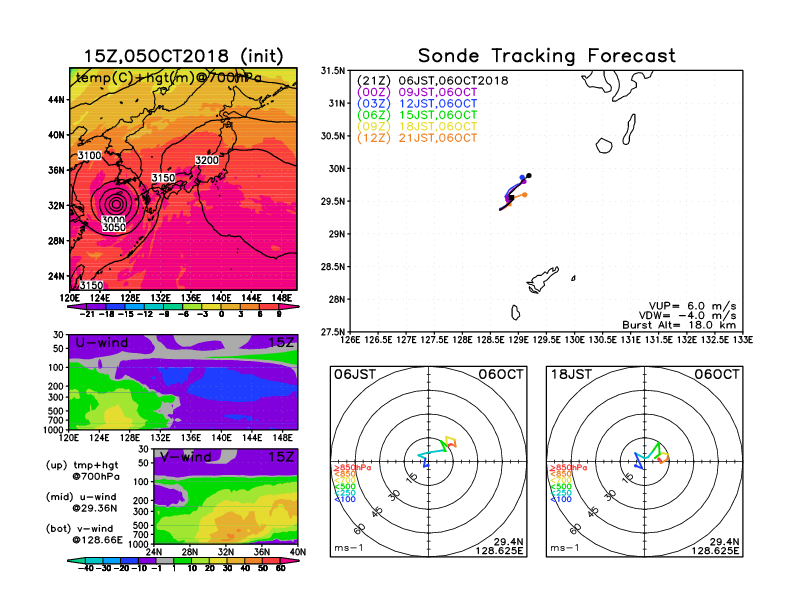Click the '≥850hPa' legend in 06JST hodograph
792x612 pixels.
[352, 468]
